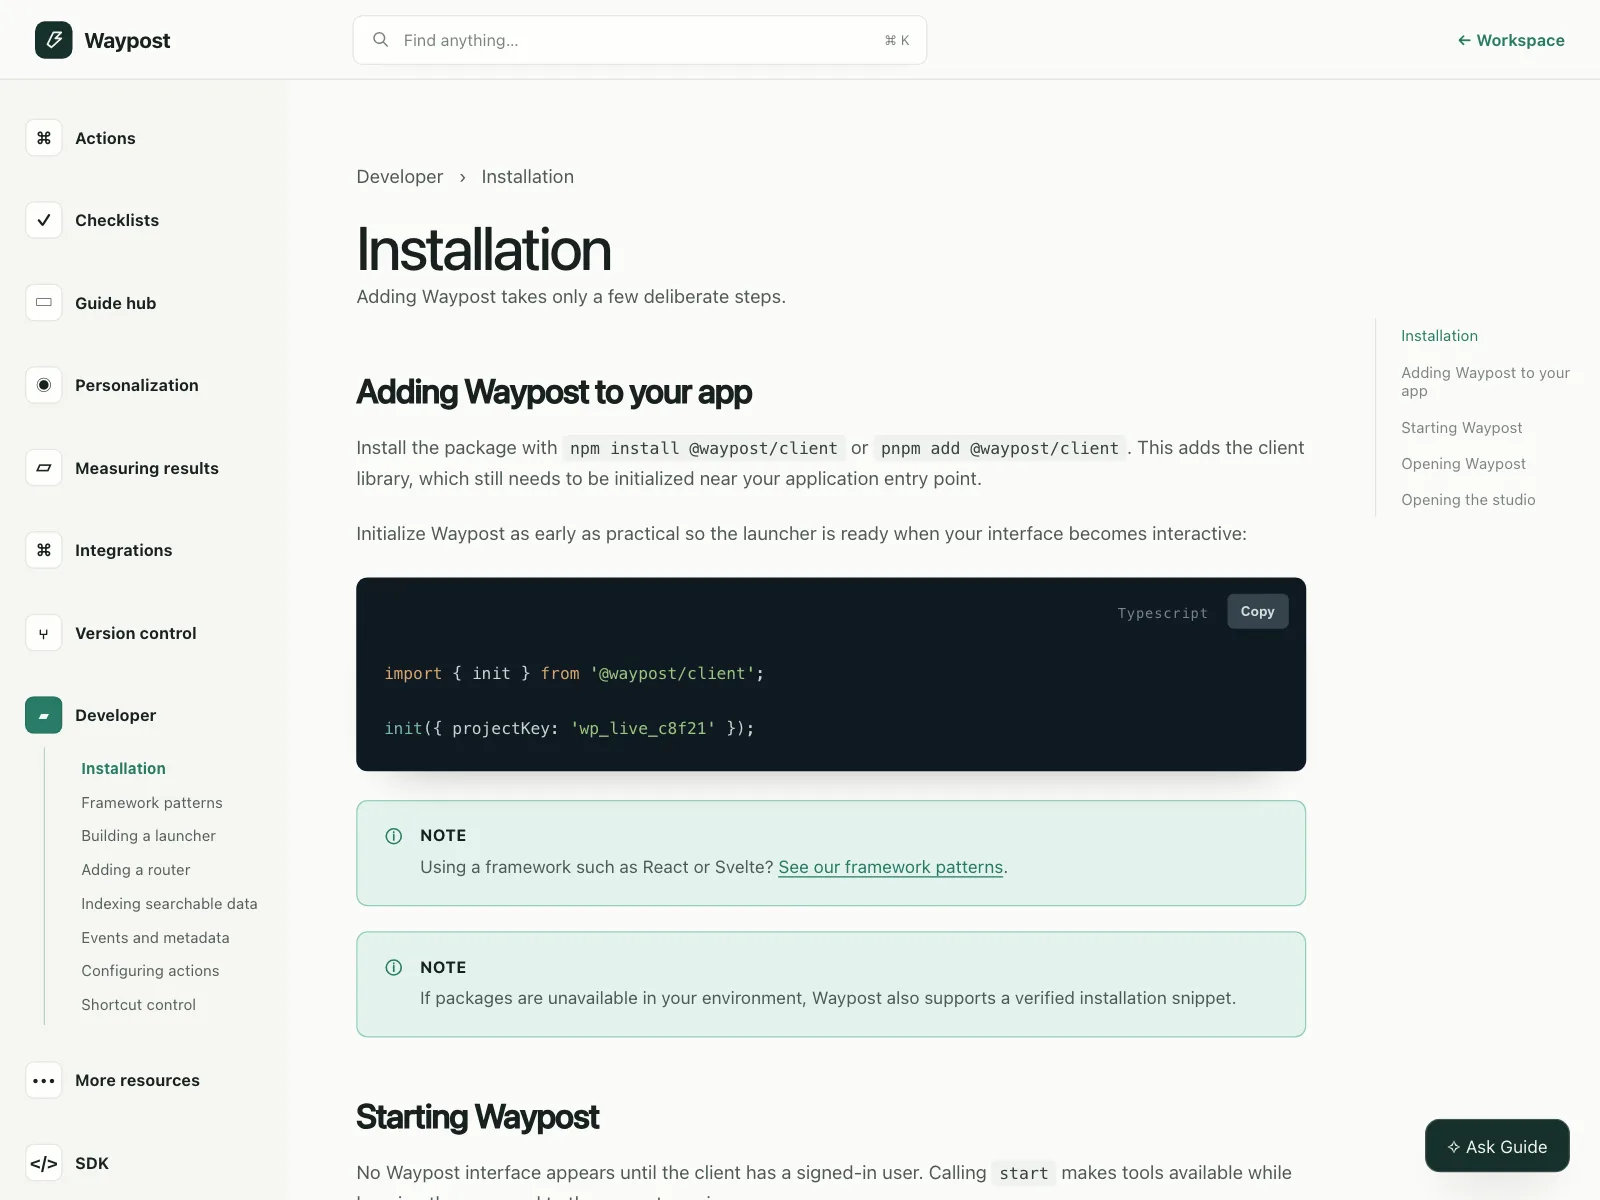
Task: Click 'Adding Waypost to your app' heading
Action: tap(554, 392)
